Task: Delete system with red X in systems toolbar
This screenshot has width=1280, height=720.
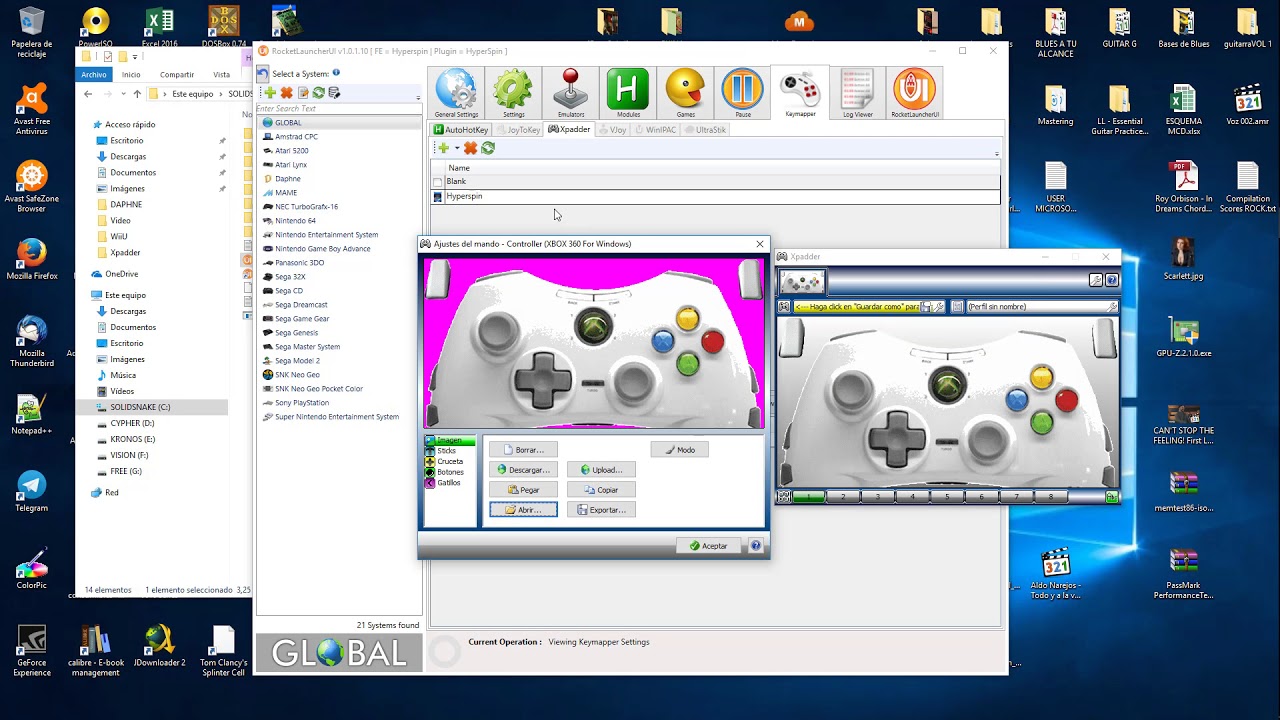Action: coord(286,93)
